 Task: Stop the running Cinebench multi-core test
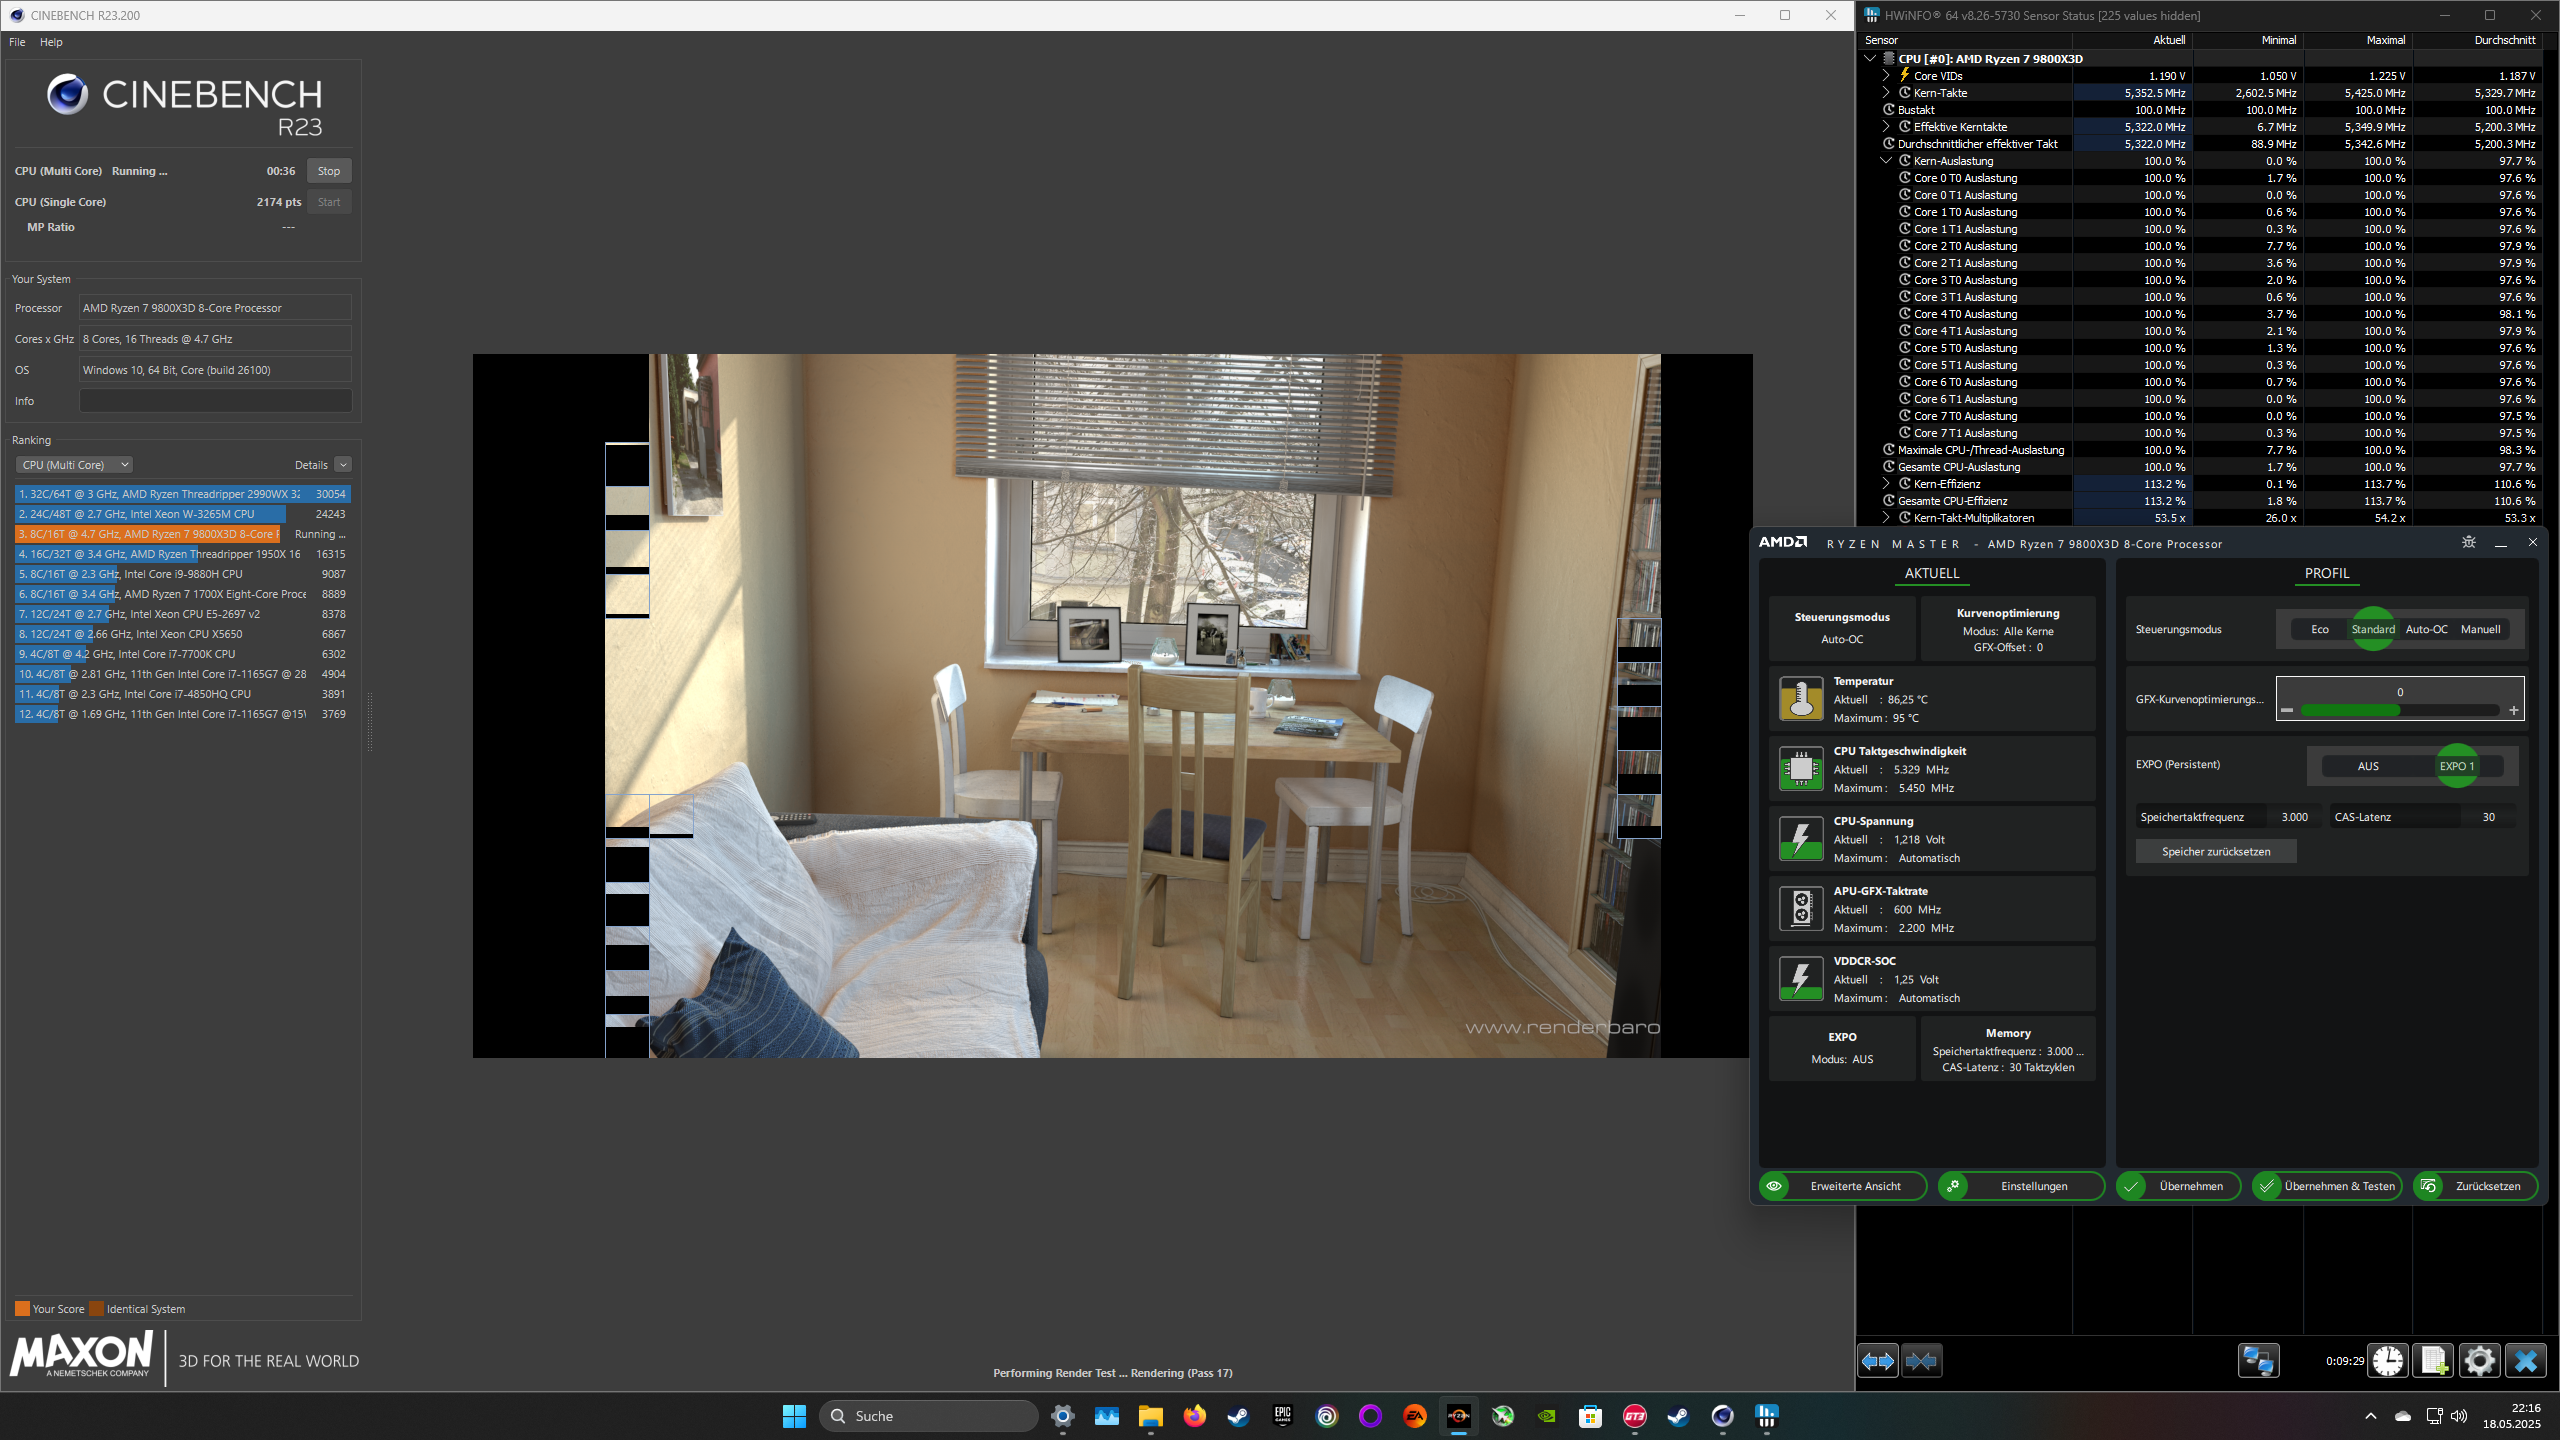click(x=329, y=171)
